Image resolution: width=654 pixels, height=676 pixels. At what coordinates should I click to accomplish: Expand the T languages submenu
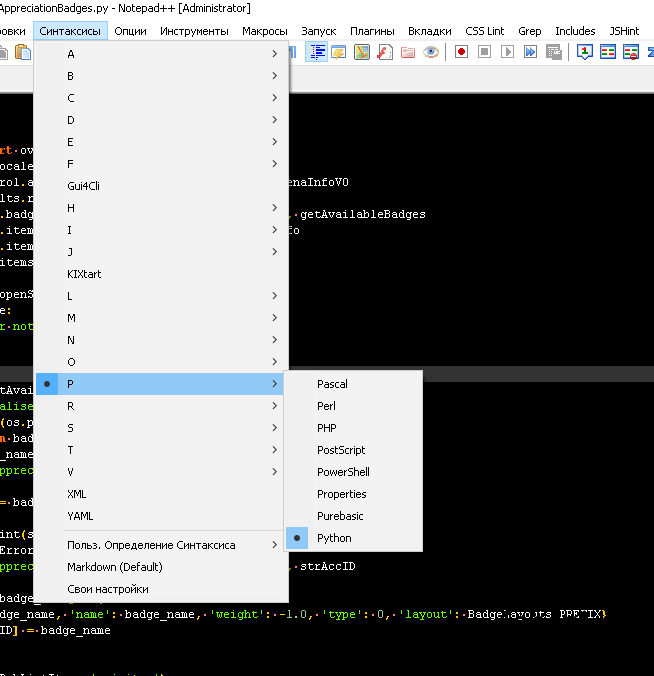pos(160,450)
